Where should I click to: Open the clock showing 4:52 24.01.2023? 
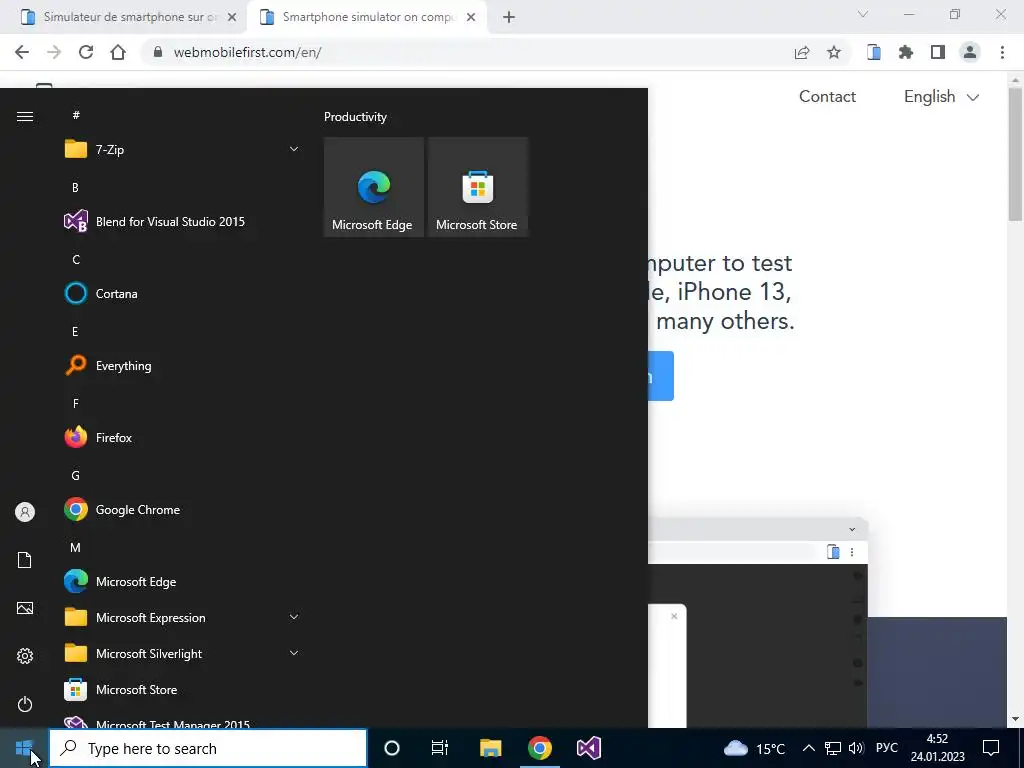937,748
